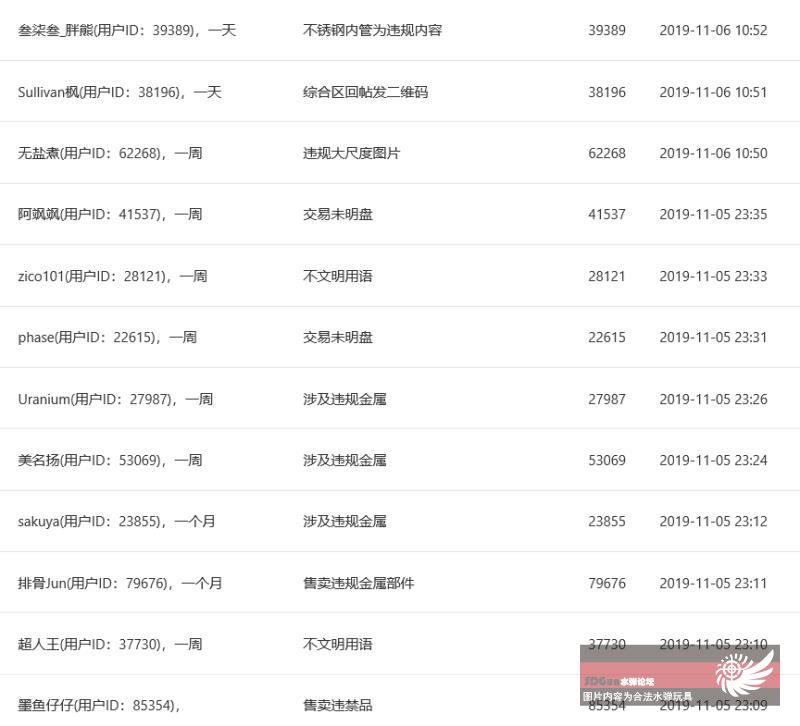Click timestamp 2019-11-05 23:31

713,337
